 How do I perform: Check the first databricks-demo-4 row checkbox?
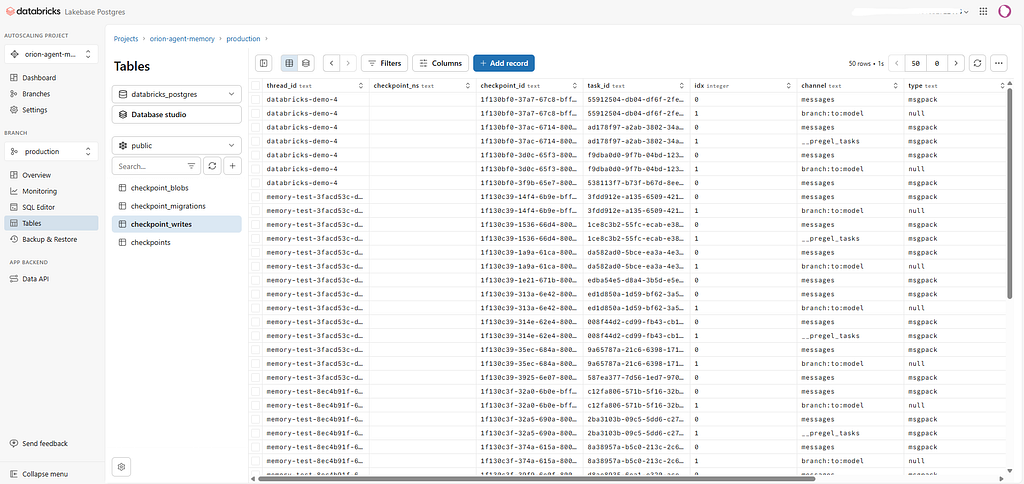coord(255,99)
